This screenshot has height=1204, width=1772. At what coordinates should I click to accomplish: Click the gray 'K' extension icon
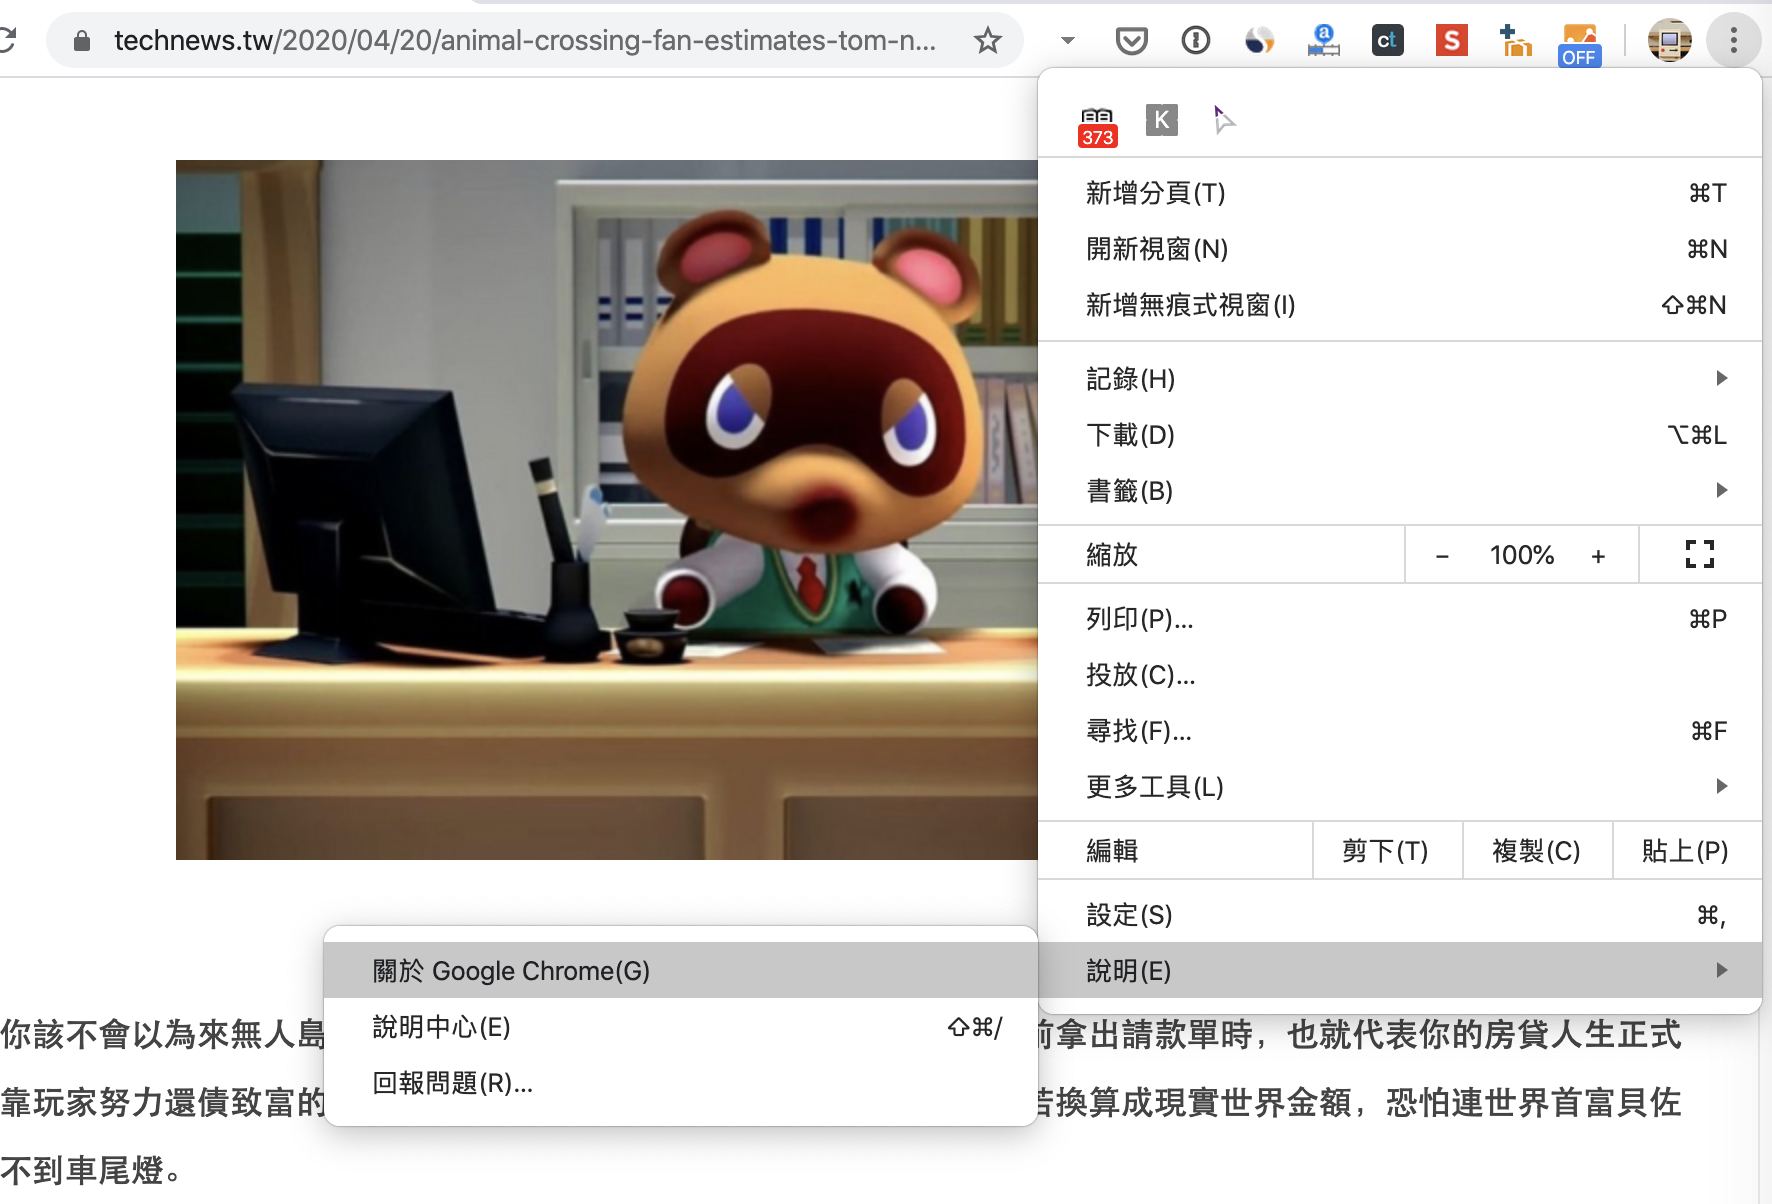(x=1161, y=120)
